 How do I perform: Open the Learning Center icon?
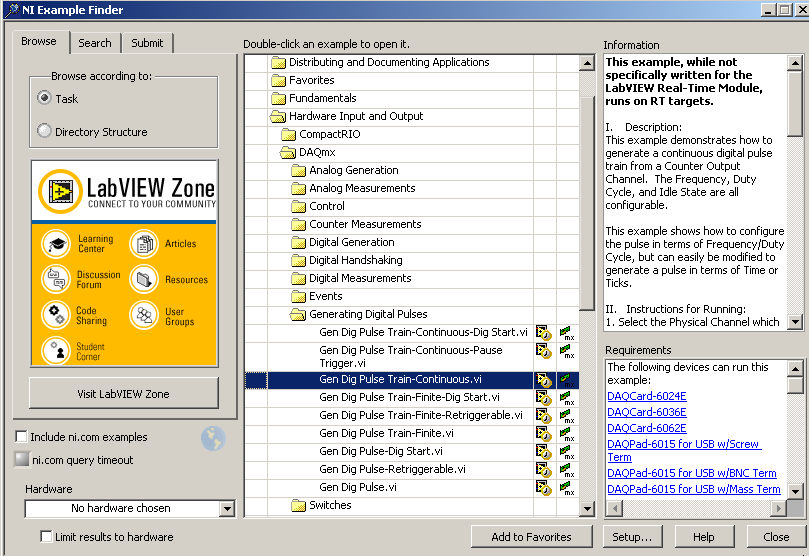[x=56, y=243]
